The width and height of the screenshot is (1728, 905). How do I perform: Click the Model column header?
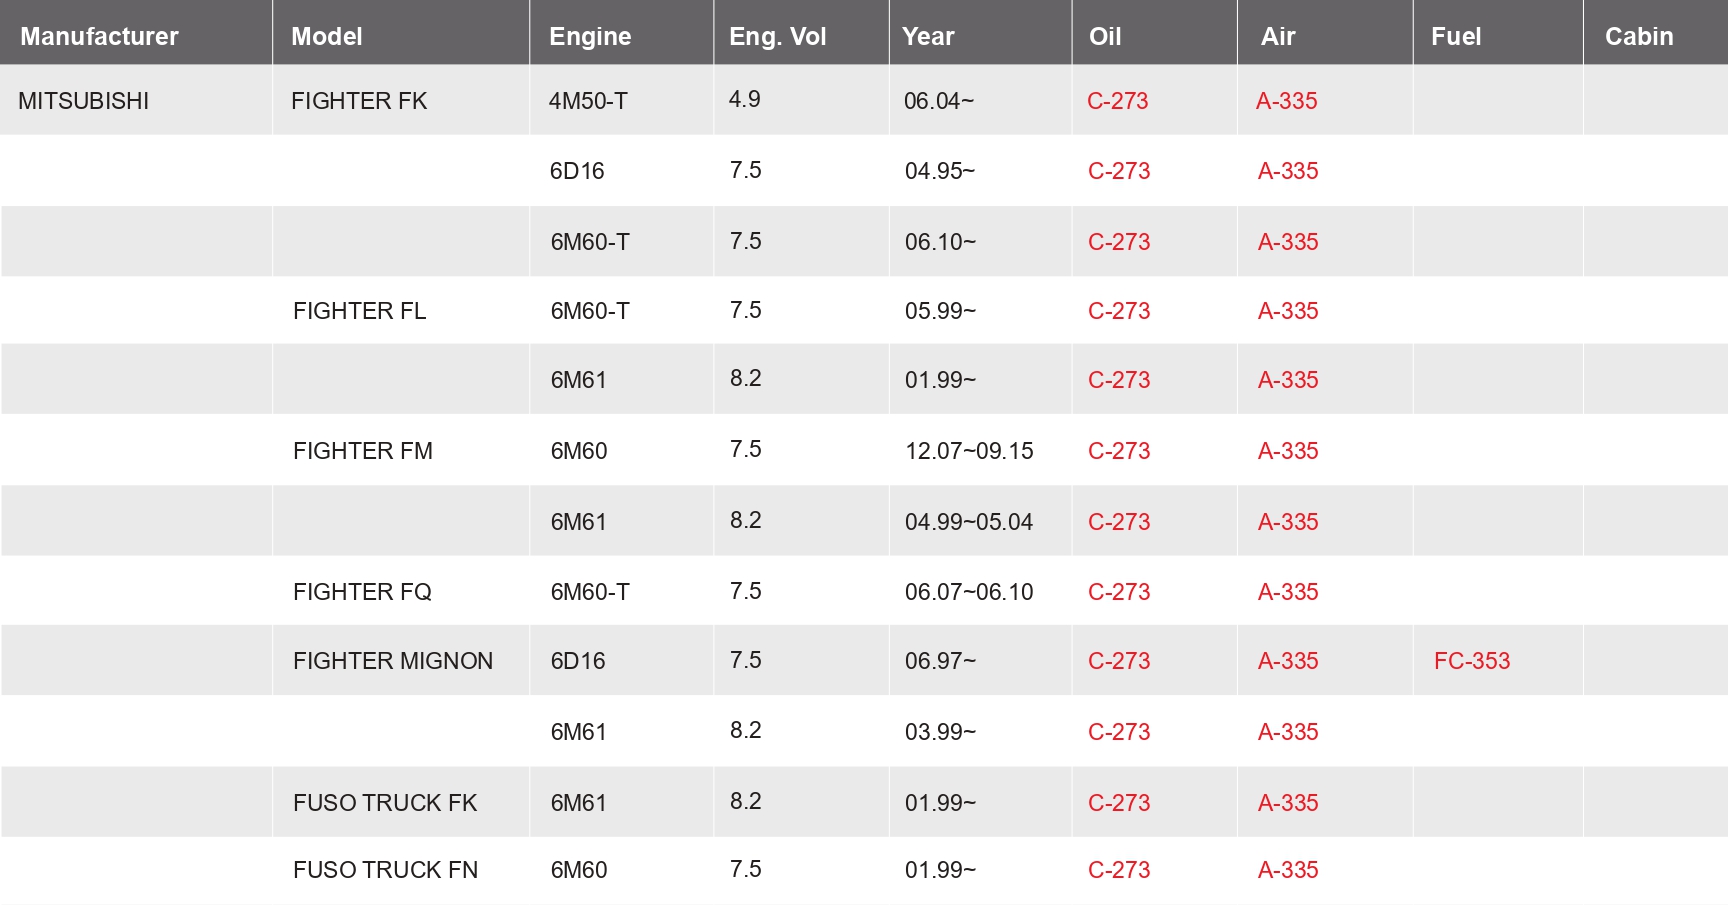point(327,36)
